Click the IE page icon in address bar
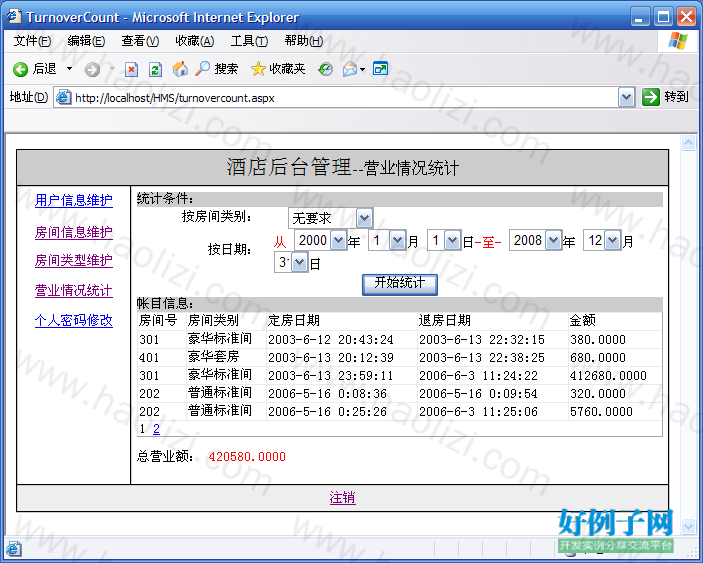Image resolution: width=703 pixels, height=563 pixels. 64,97
